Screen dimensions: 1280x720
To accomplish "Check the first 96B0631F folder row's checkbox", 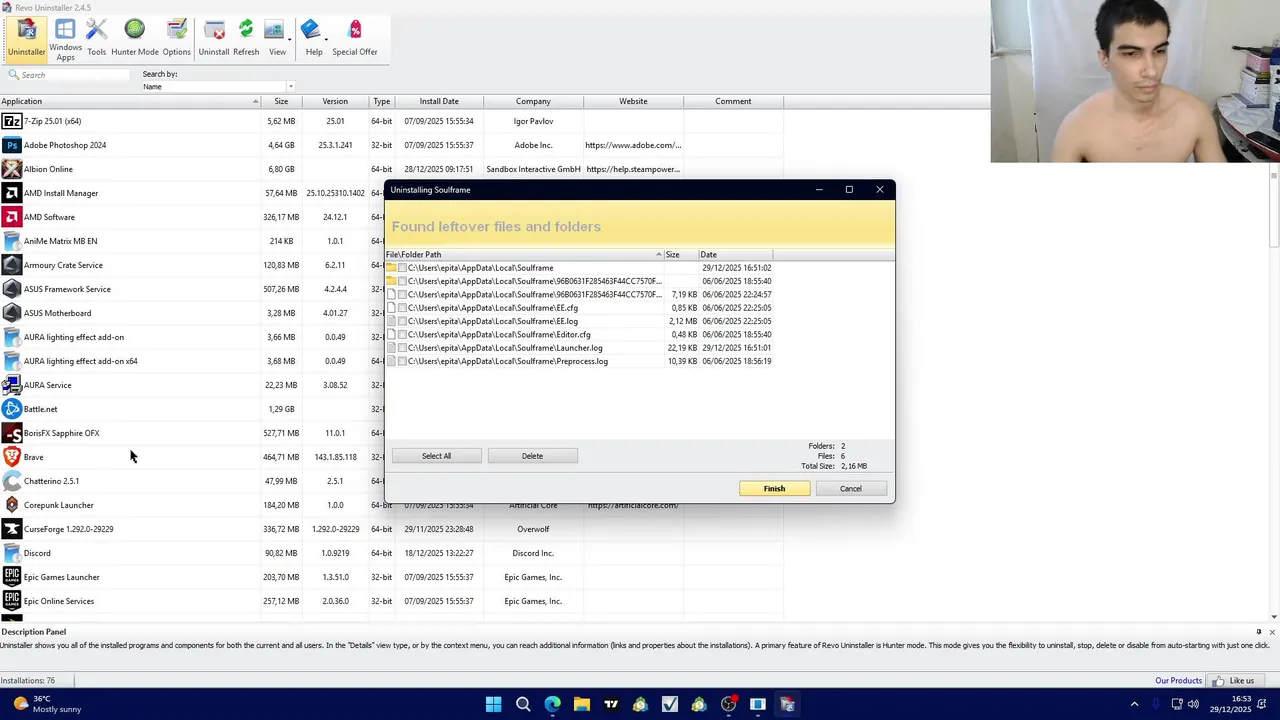I will pyautogui.click(x=402, y=281).
